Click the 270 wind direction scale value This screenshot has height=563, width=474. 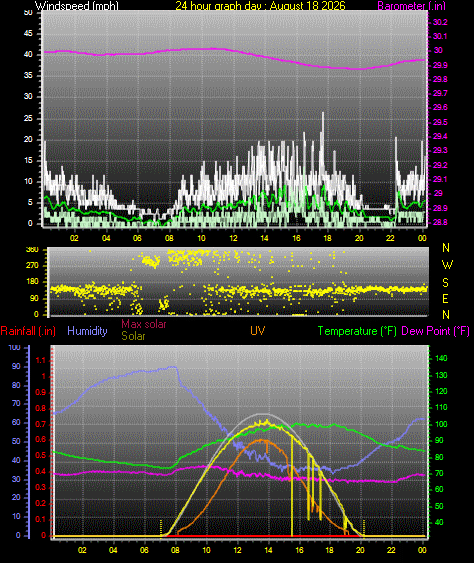click(32, 265)
